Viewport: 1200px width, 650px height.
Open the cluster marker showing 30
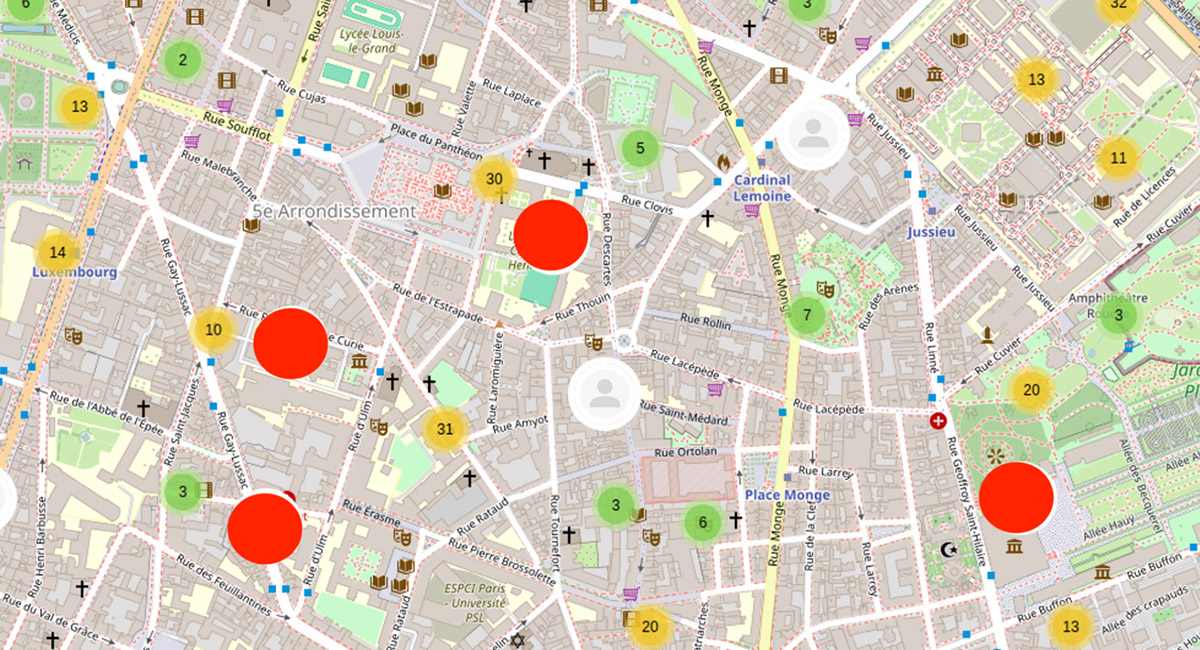494,180
